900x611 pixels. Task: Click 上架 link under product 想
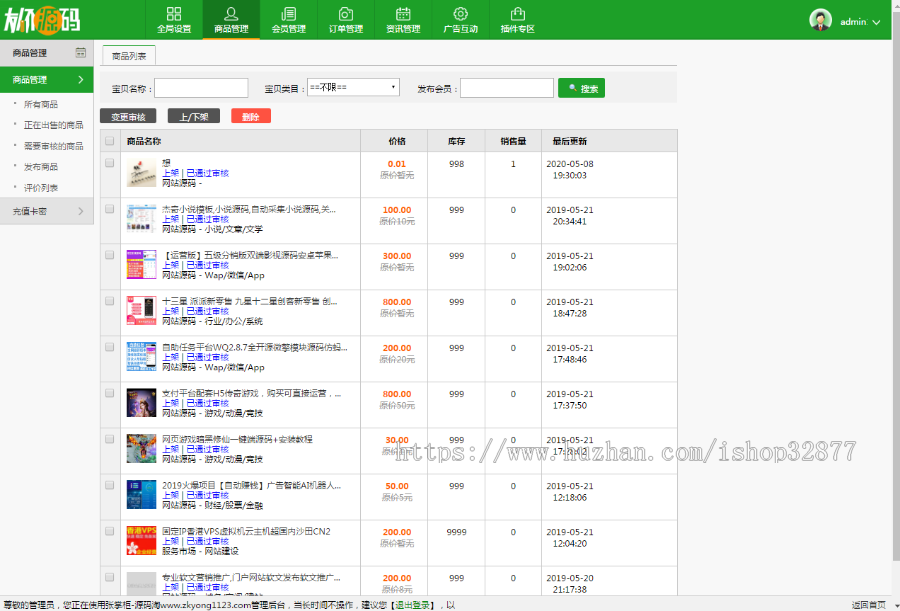tap(170, 173)
